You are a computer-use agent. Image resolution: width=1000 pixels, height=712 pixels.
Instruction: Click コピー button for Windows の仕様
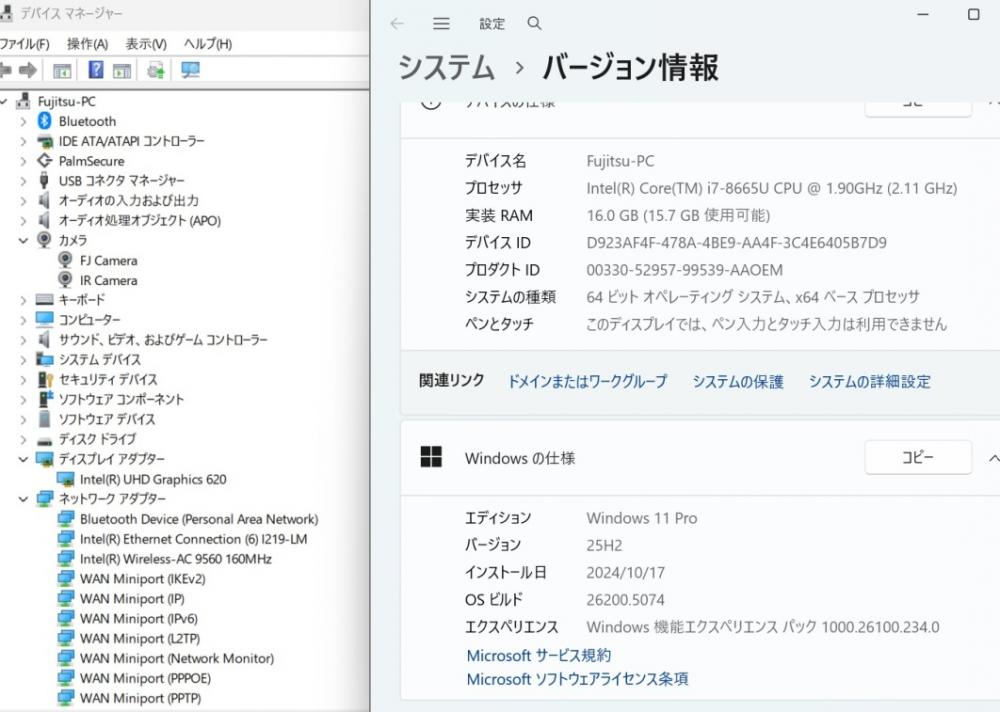click(917, 457)
